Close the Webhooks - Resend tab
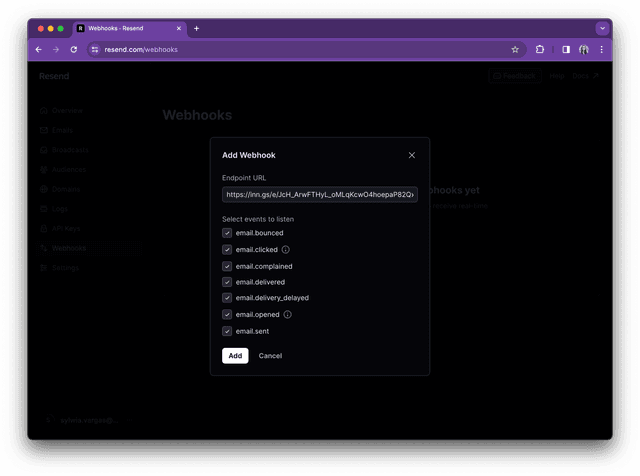The image size is (640, 476). (179, 29)
